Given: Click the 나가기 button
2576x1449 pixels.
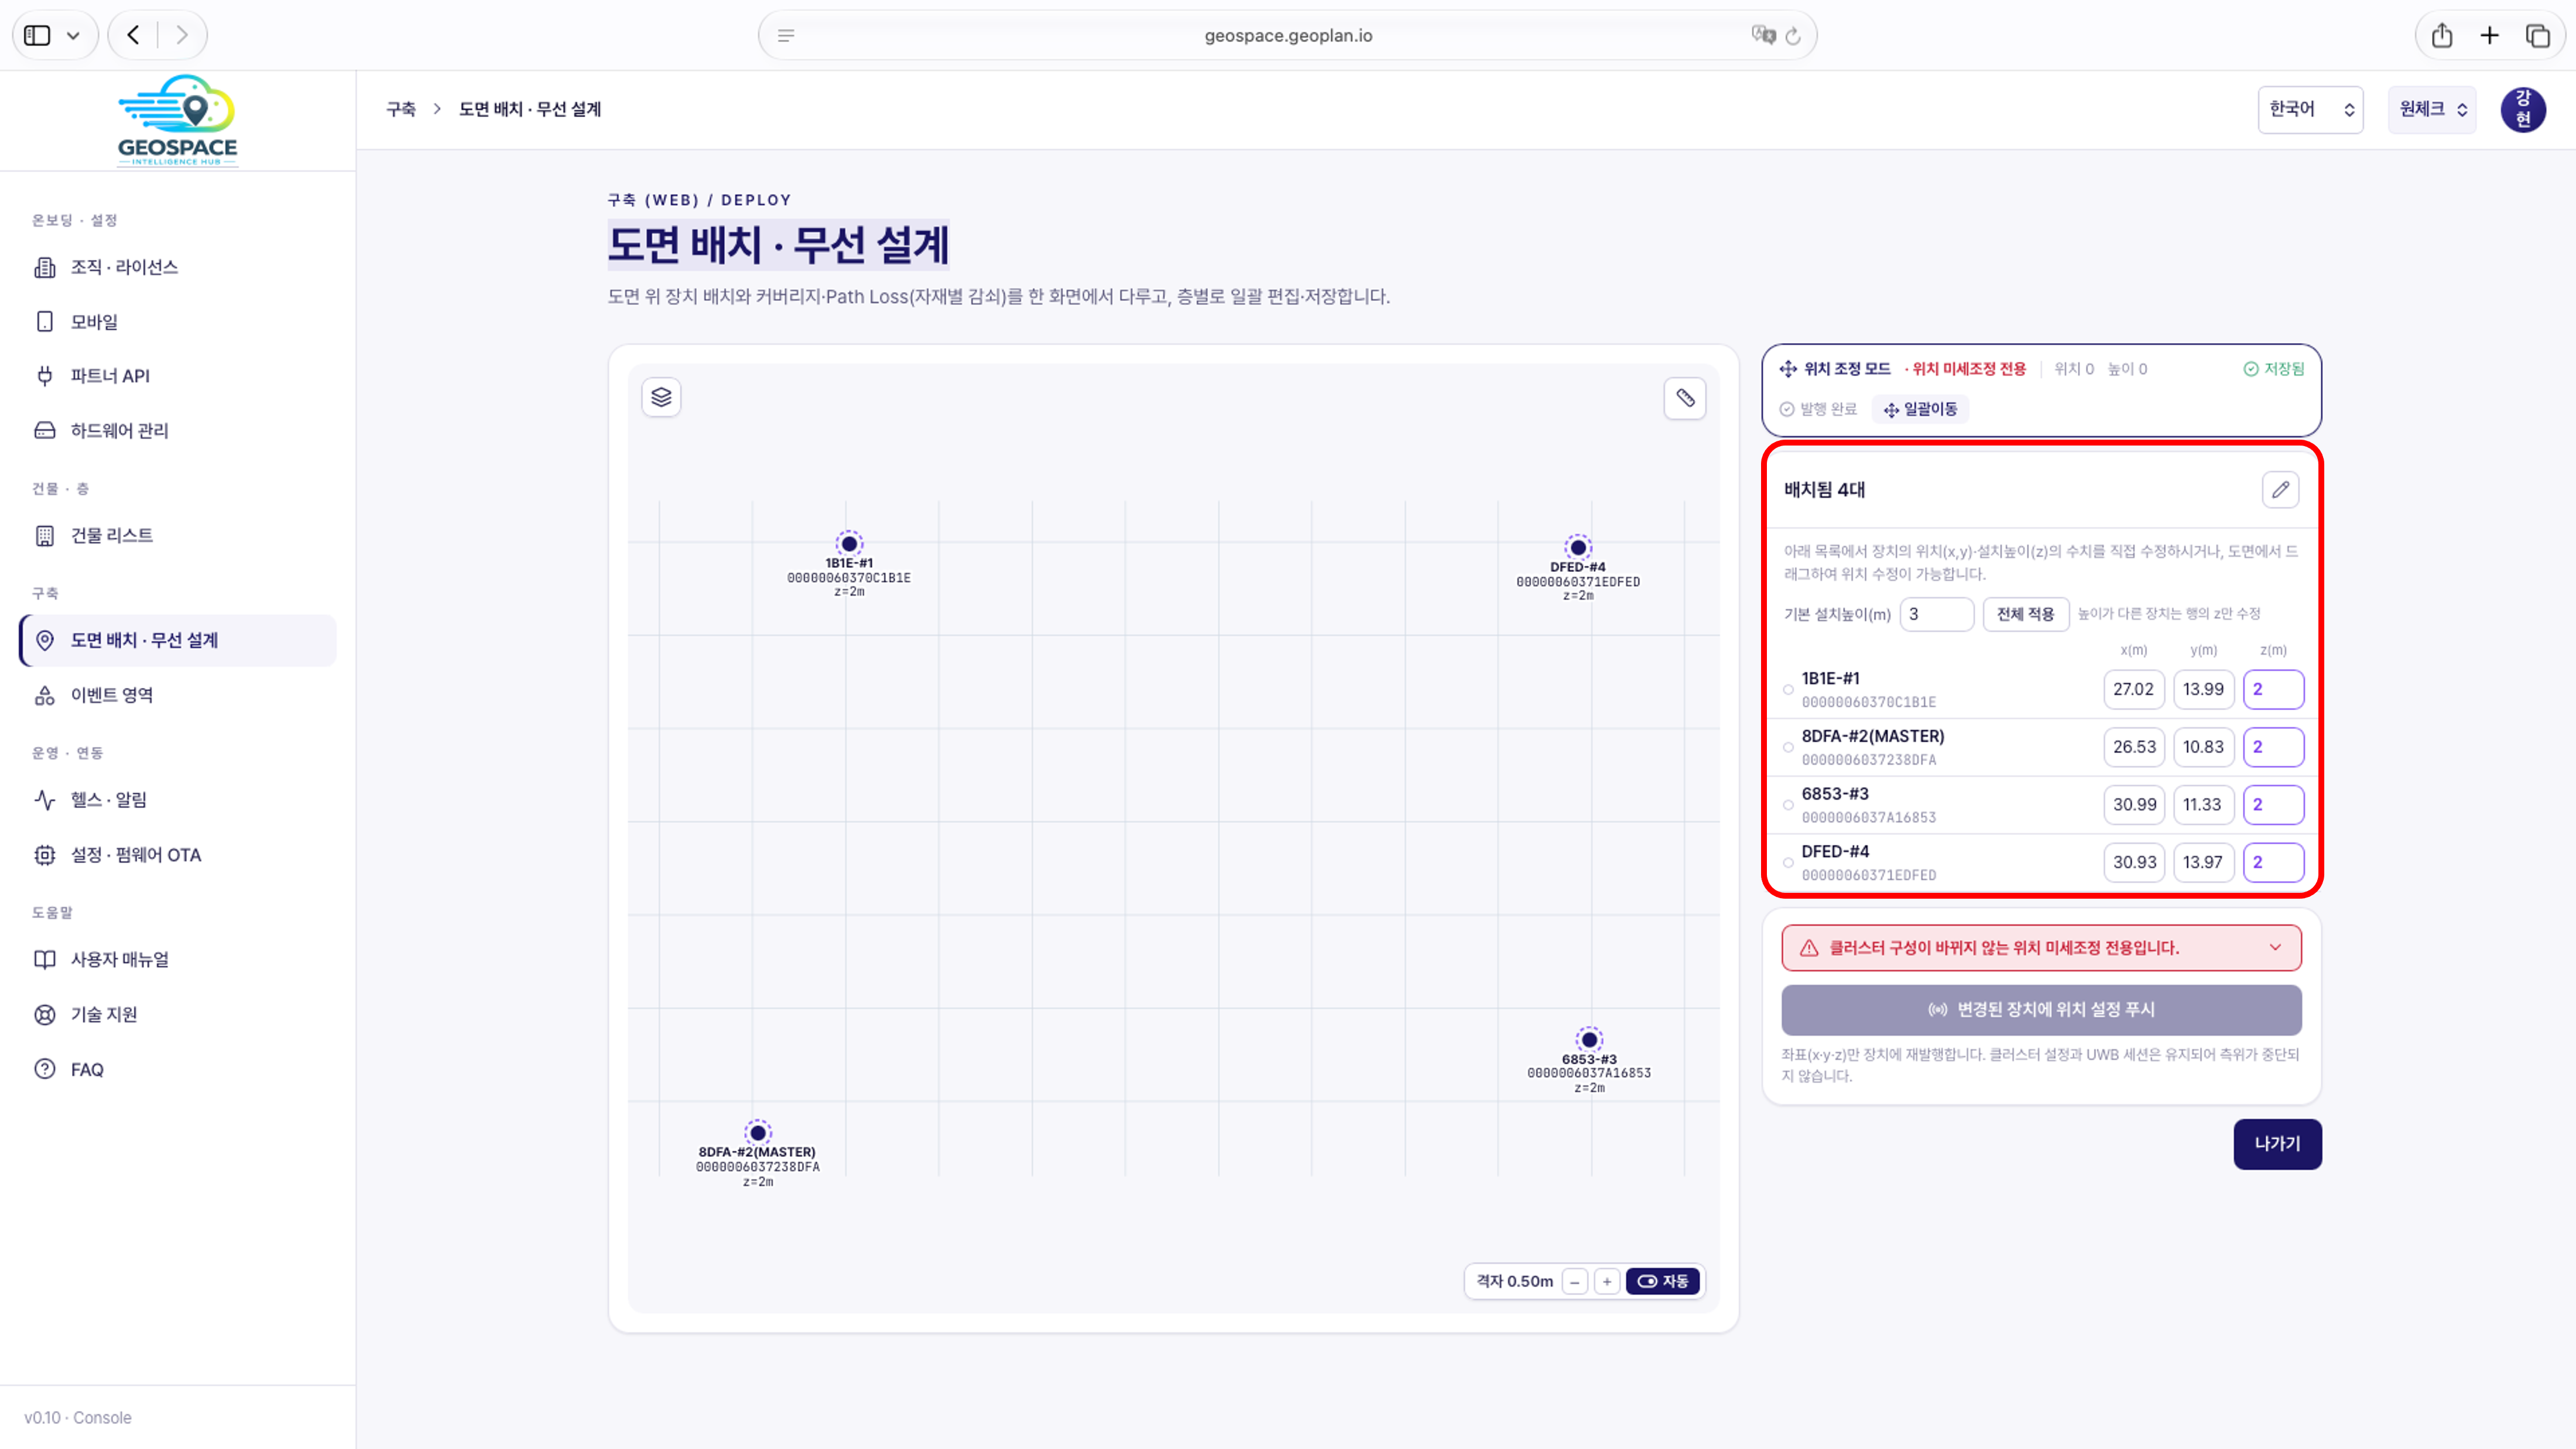Looking at the screenshot, I should point(2277,1144).
